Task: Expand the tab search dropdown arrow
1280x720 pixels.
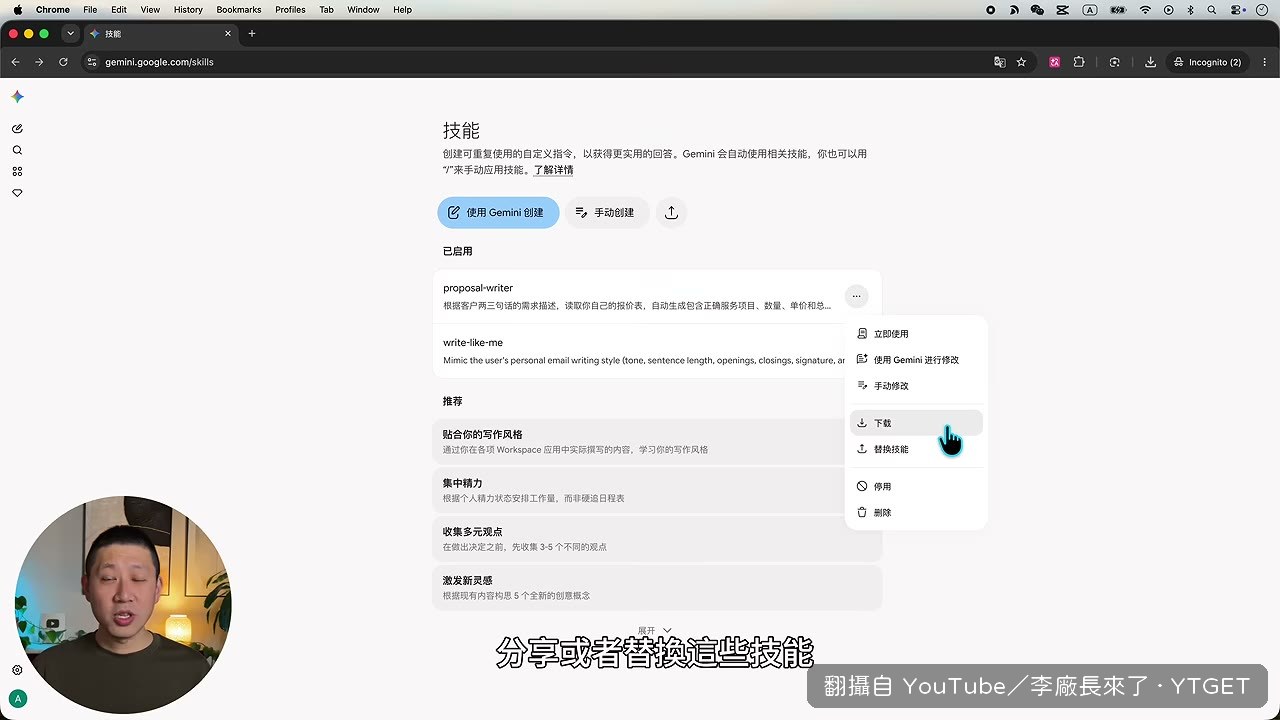Action: pos(70,34)
